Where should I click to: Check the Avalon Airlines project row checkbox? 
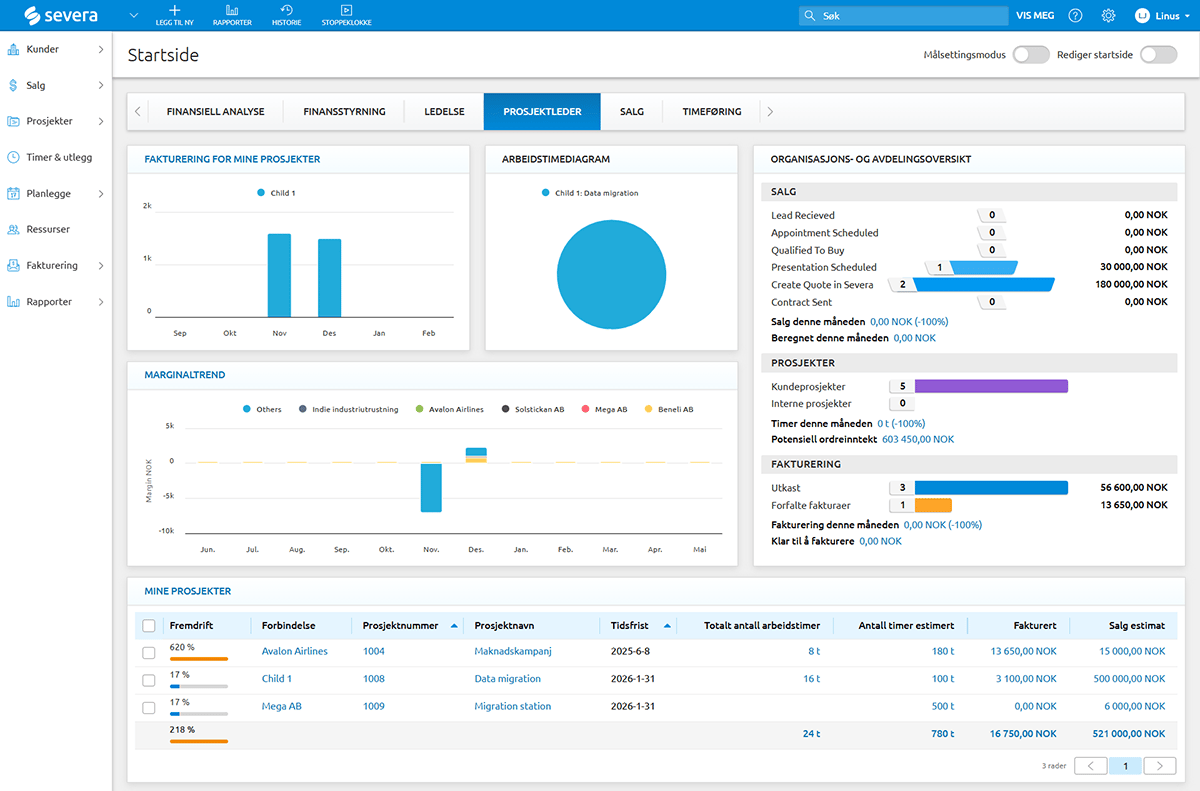(x=149, y=652)
